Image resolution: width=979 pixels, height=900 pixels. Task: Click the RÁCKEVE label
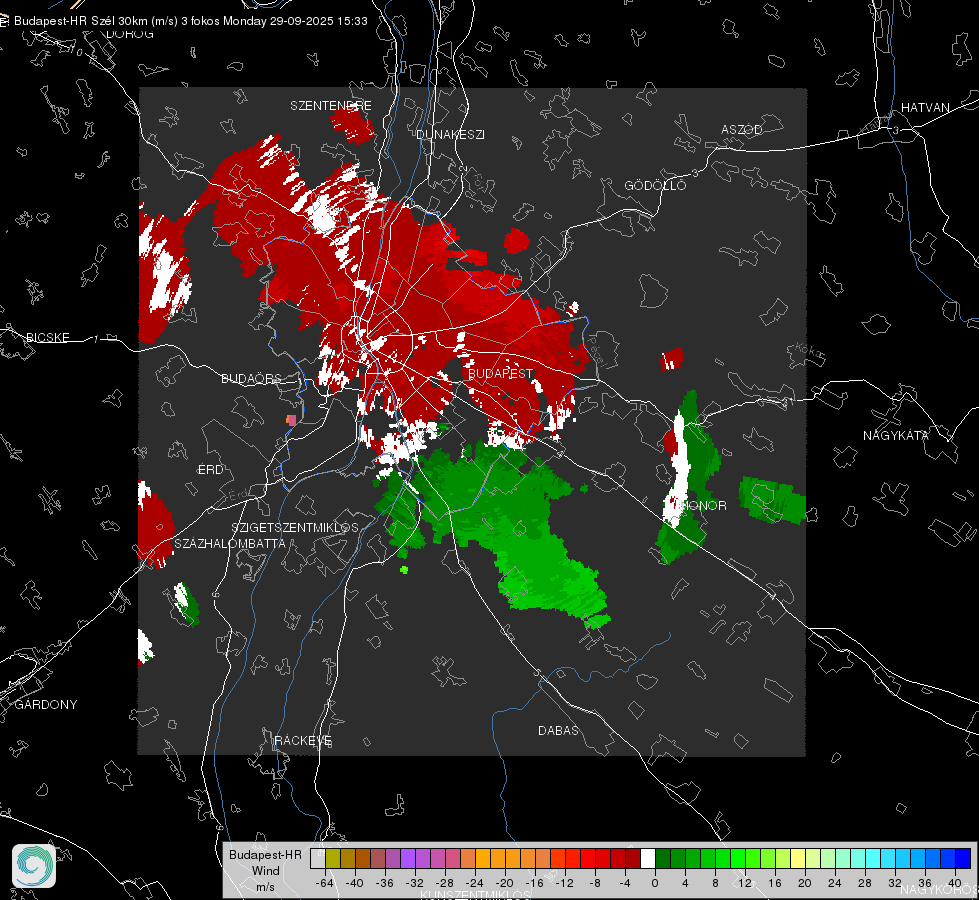point(303,740)
